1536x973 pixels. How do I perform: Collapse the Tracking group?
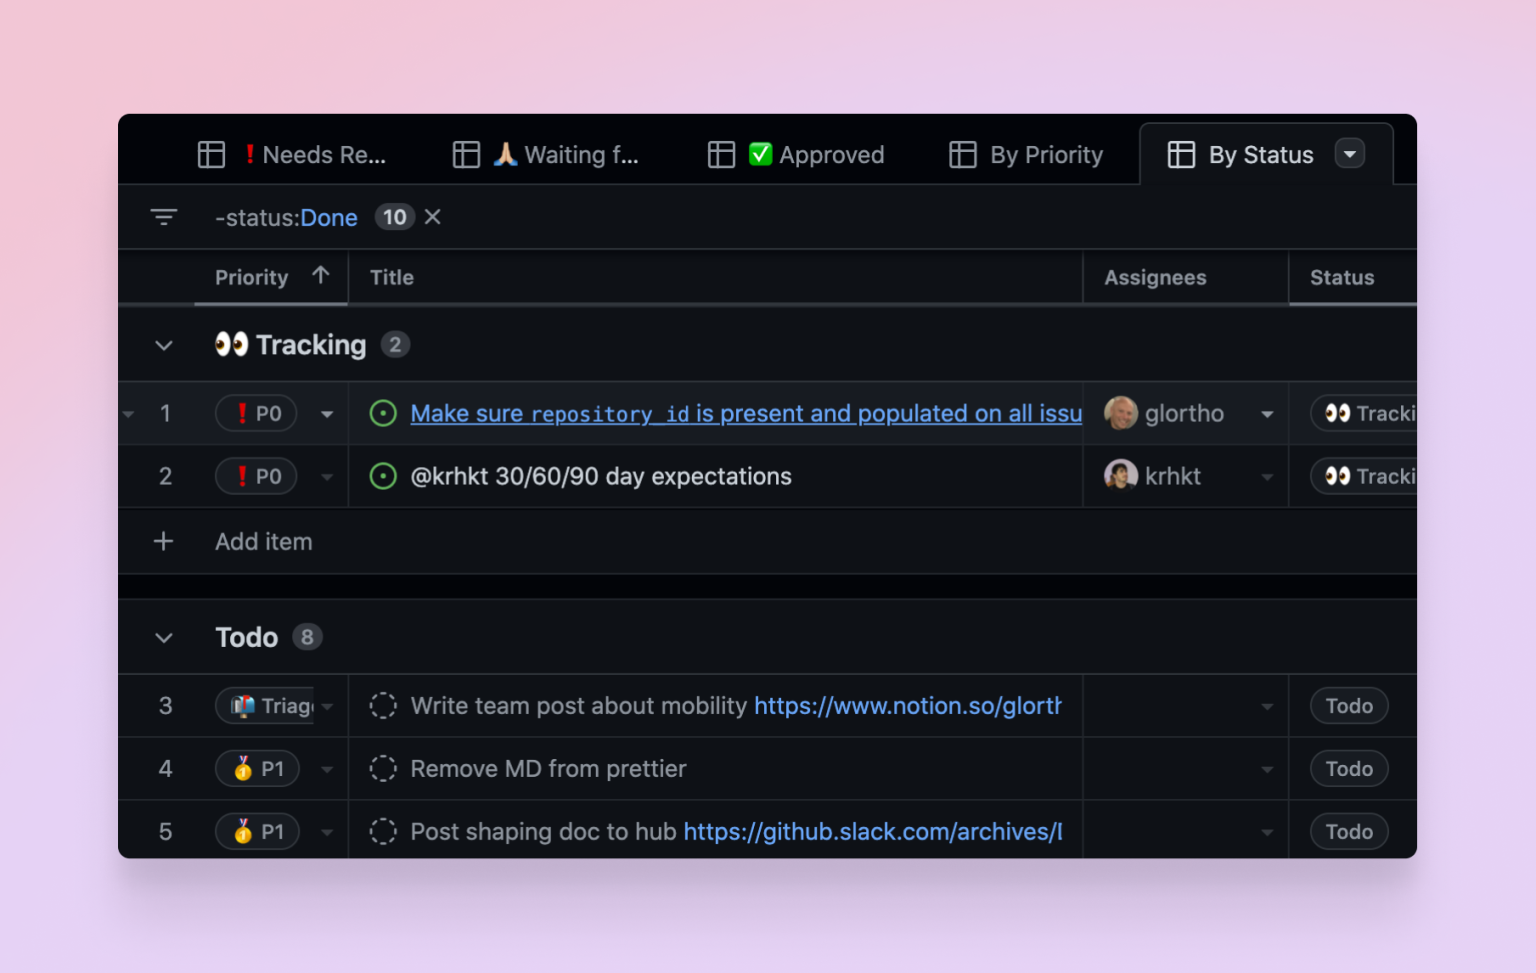coord(163,344)
